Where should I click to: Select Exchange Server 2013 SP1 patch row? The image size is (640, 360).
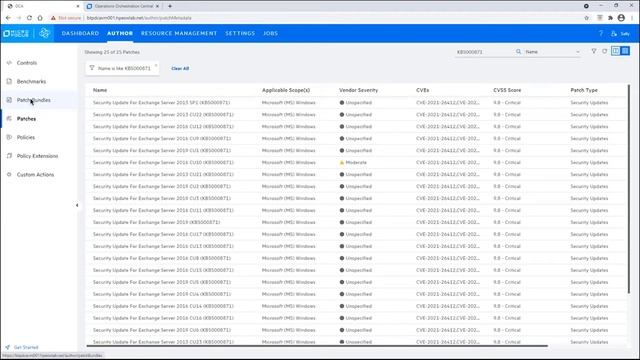[x=355, y=102]
